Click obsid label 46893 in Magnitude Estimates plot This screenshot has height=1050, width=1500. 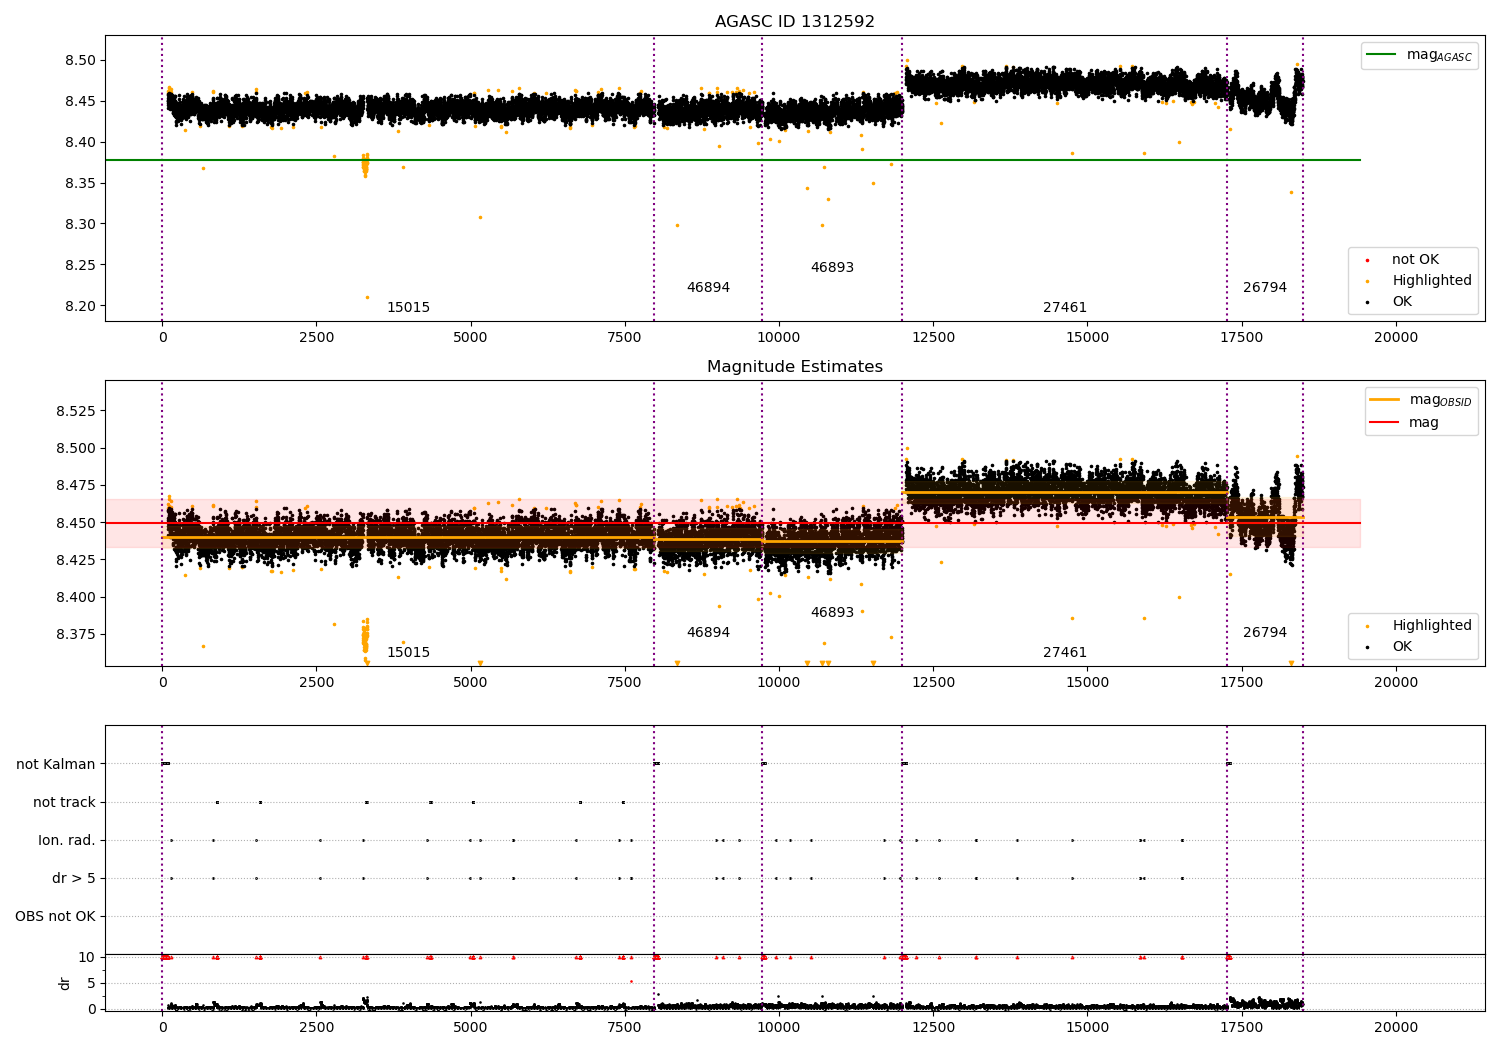click(x=832, y=612)
